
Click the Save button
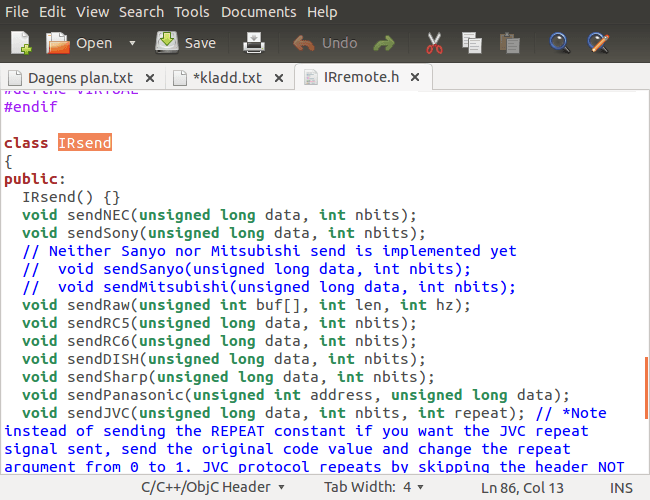coord(186,43)
